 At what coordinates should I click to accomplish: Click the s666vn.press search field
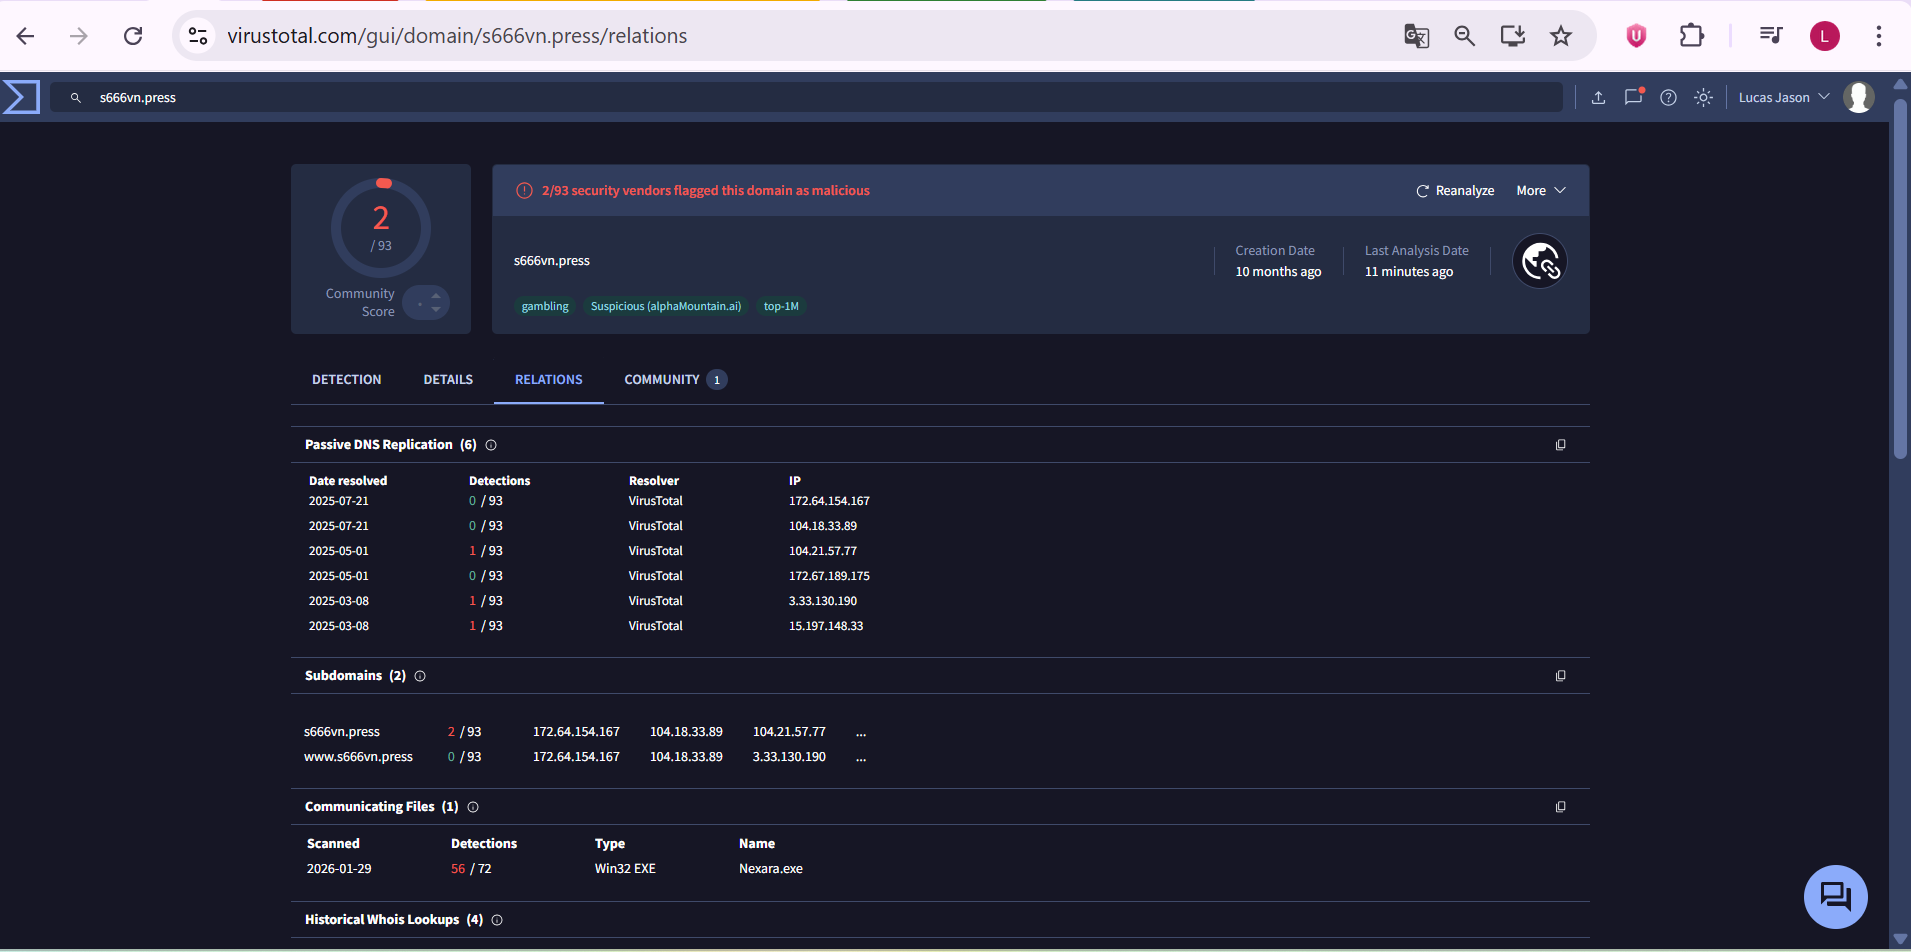800,97
